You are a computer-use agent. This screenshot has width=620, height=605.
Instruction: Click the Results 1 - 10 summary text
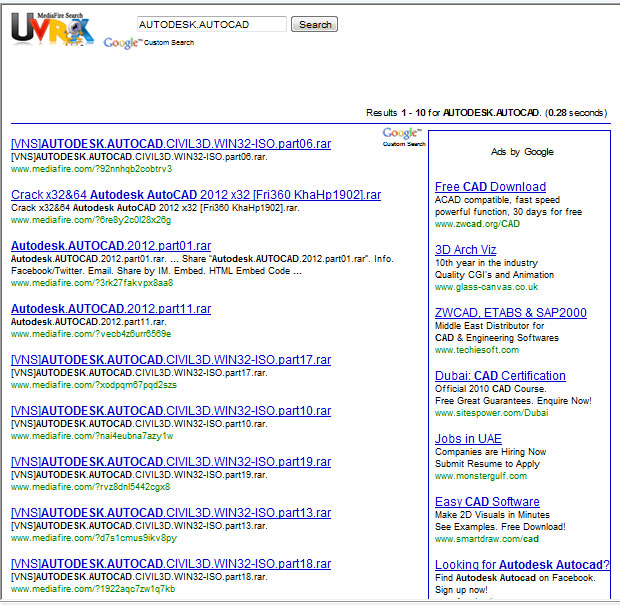point(486,113)
